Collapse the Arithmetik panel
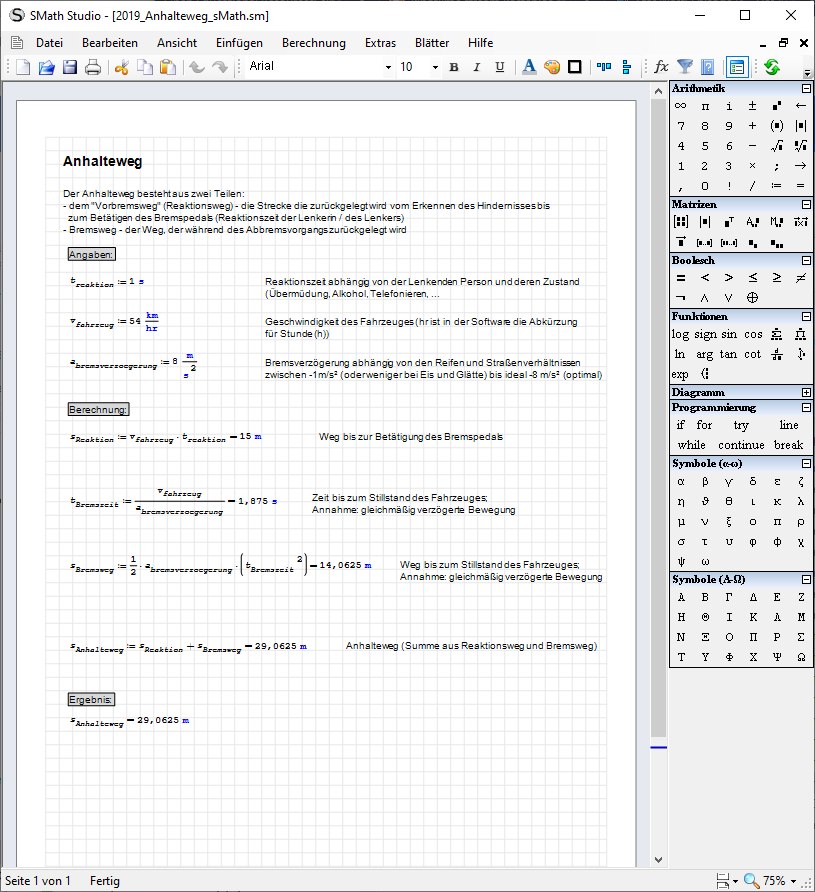The width and height of the screenshot is (815, 892). (x=806, y=88)
